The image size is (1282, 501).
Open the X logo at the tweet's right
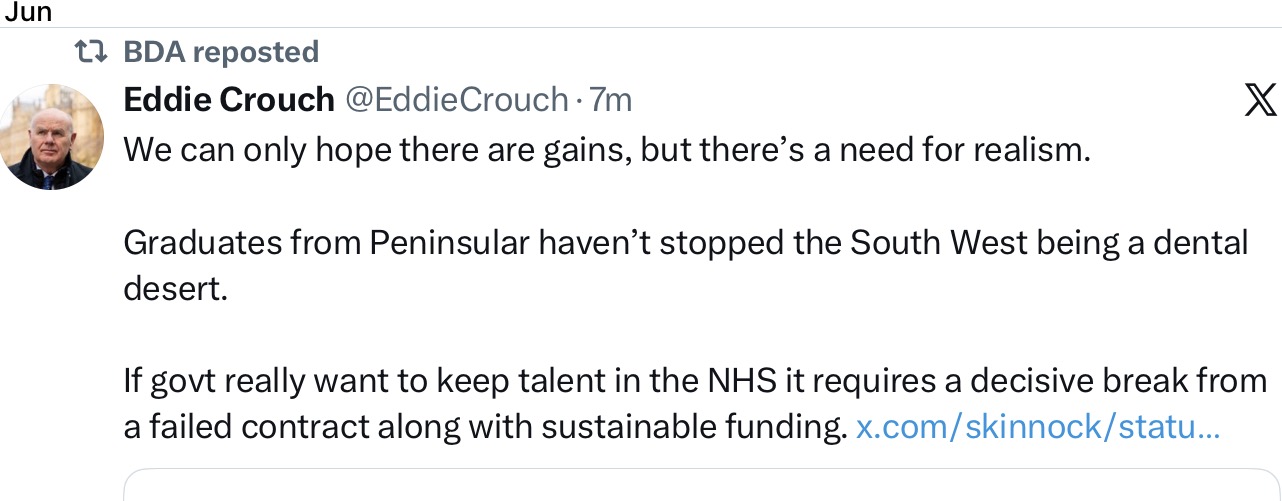1260,101
